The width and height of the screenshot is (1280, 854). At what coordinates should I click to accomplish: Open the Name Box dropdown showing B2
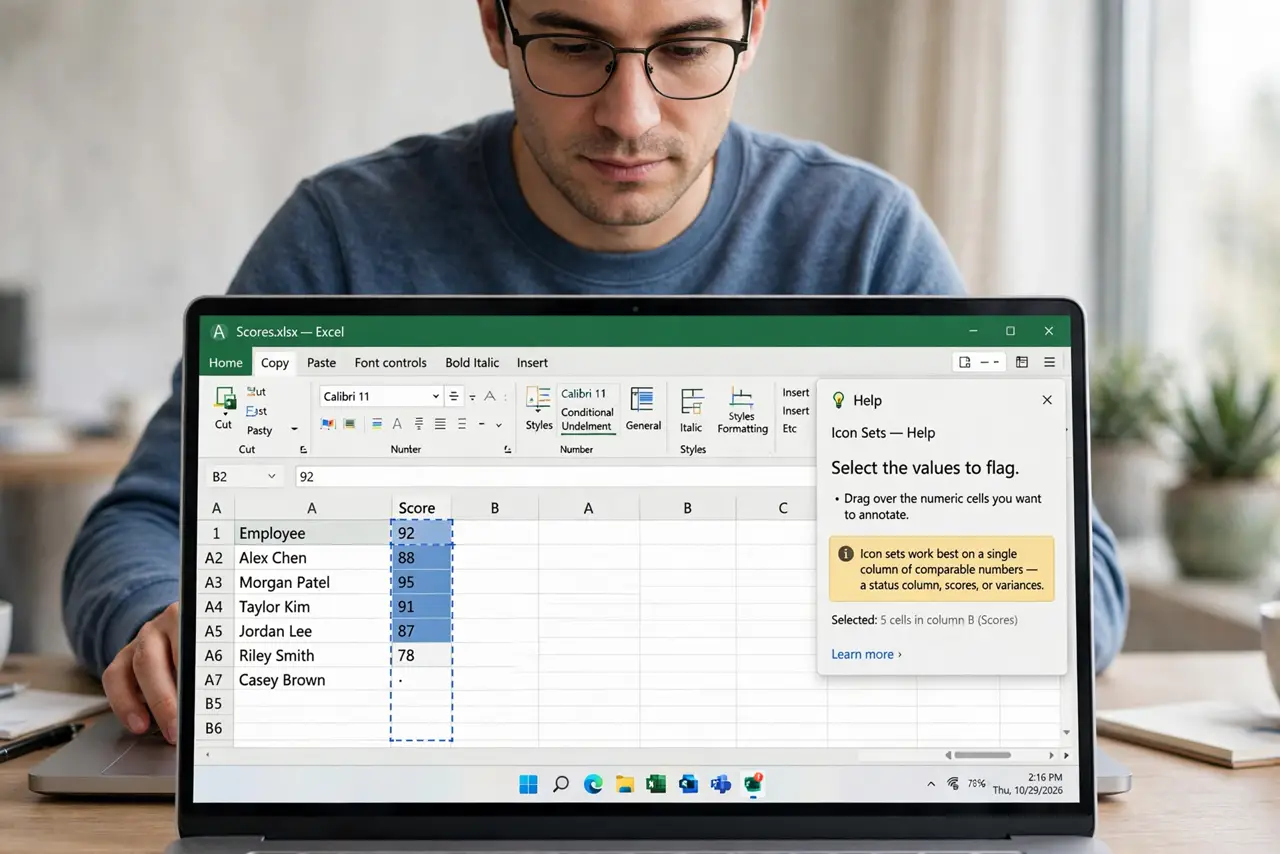tap(272, 477)
